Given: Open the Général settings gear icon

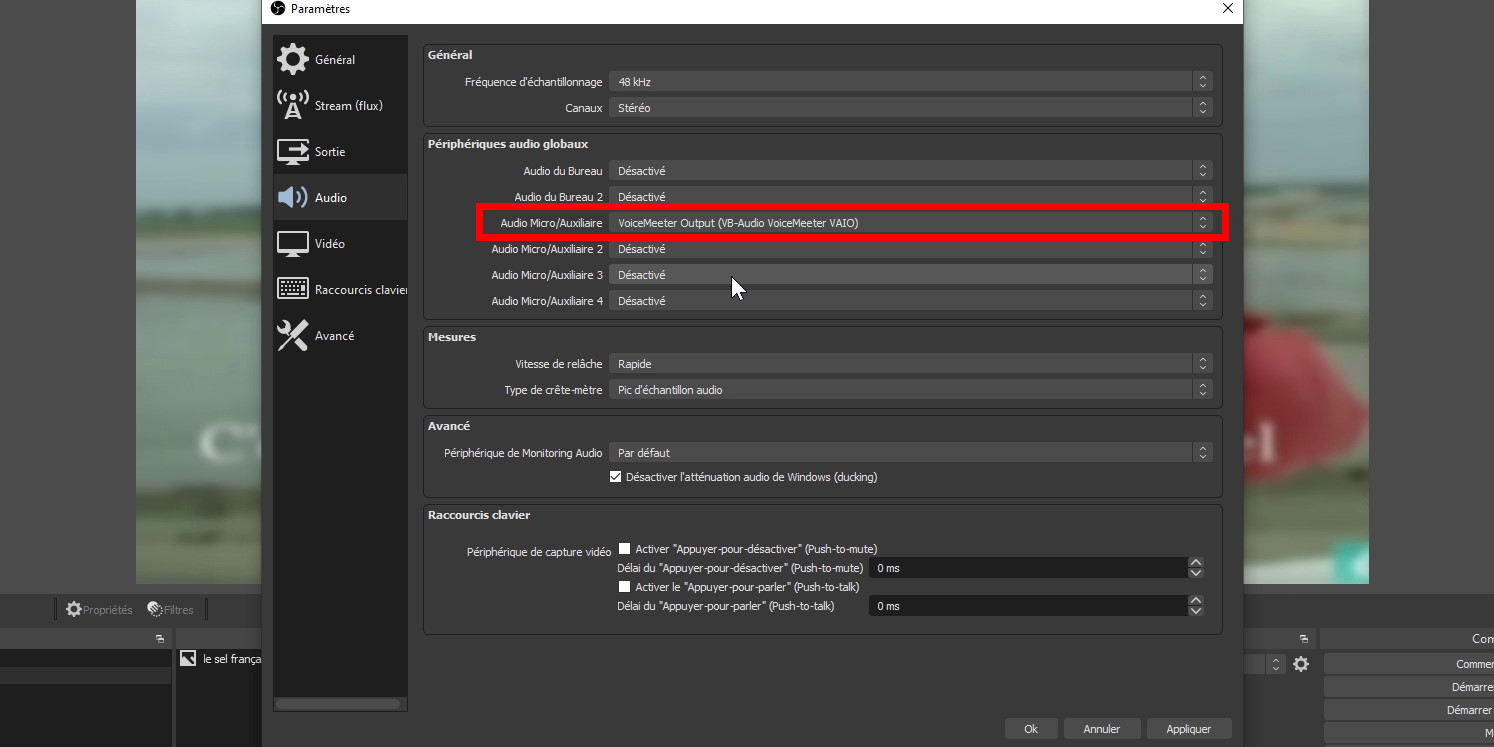Looking at the screenshot, I should pyautogui.click(x=293, y=60).
